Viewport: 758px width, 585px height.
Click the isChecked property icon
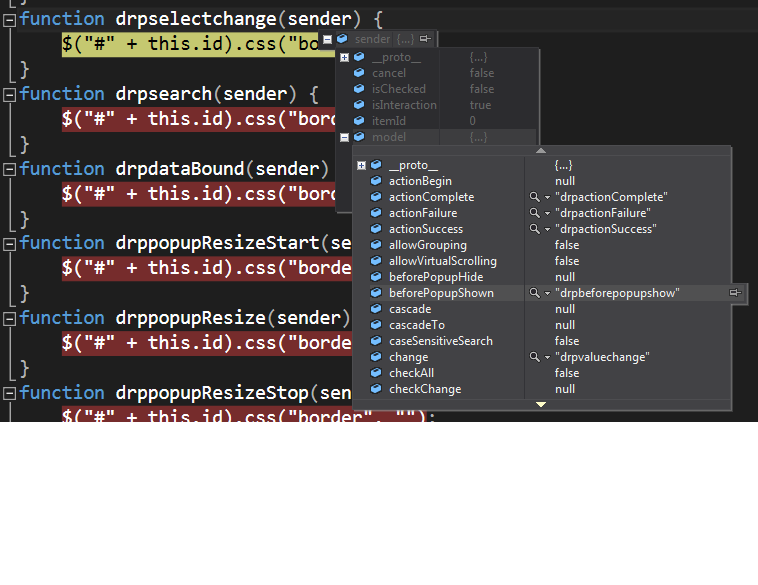point(359,88)
